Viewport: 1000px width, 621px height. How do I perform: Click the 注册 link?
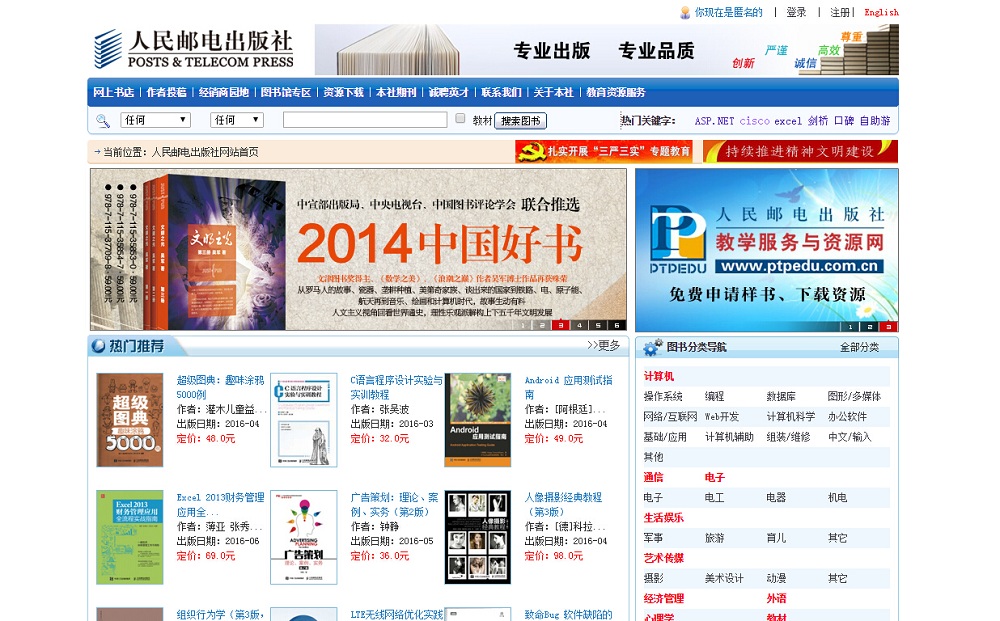[840, 12]
